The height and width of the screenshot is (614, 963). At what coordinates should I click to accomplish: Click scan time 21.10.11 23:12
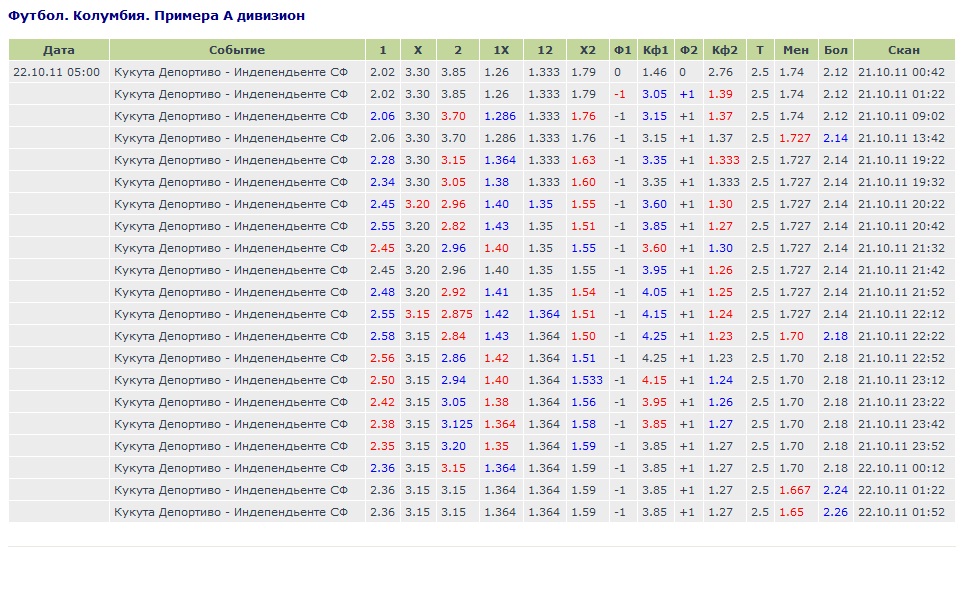tap(902, 380)
